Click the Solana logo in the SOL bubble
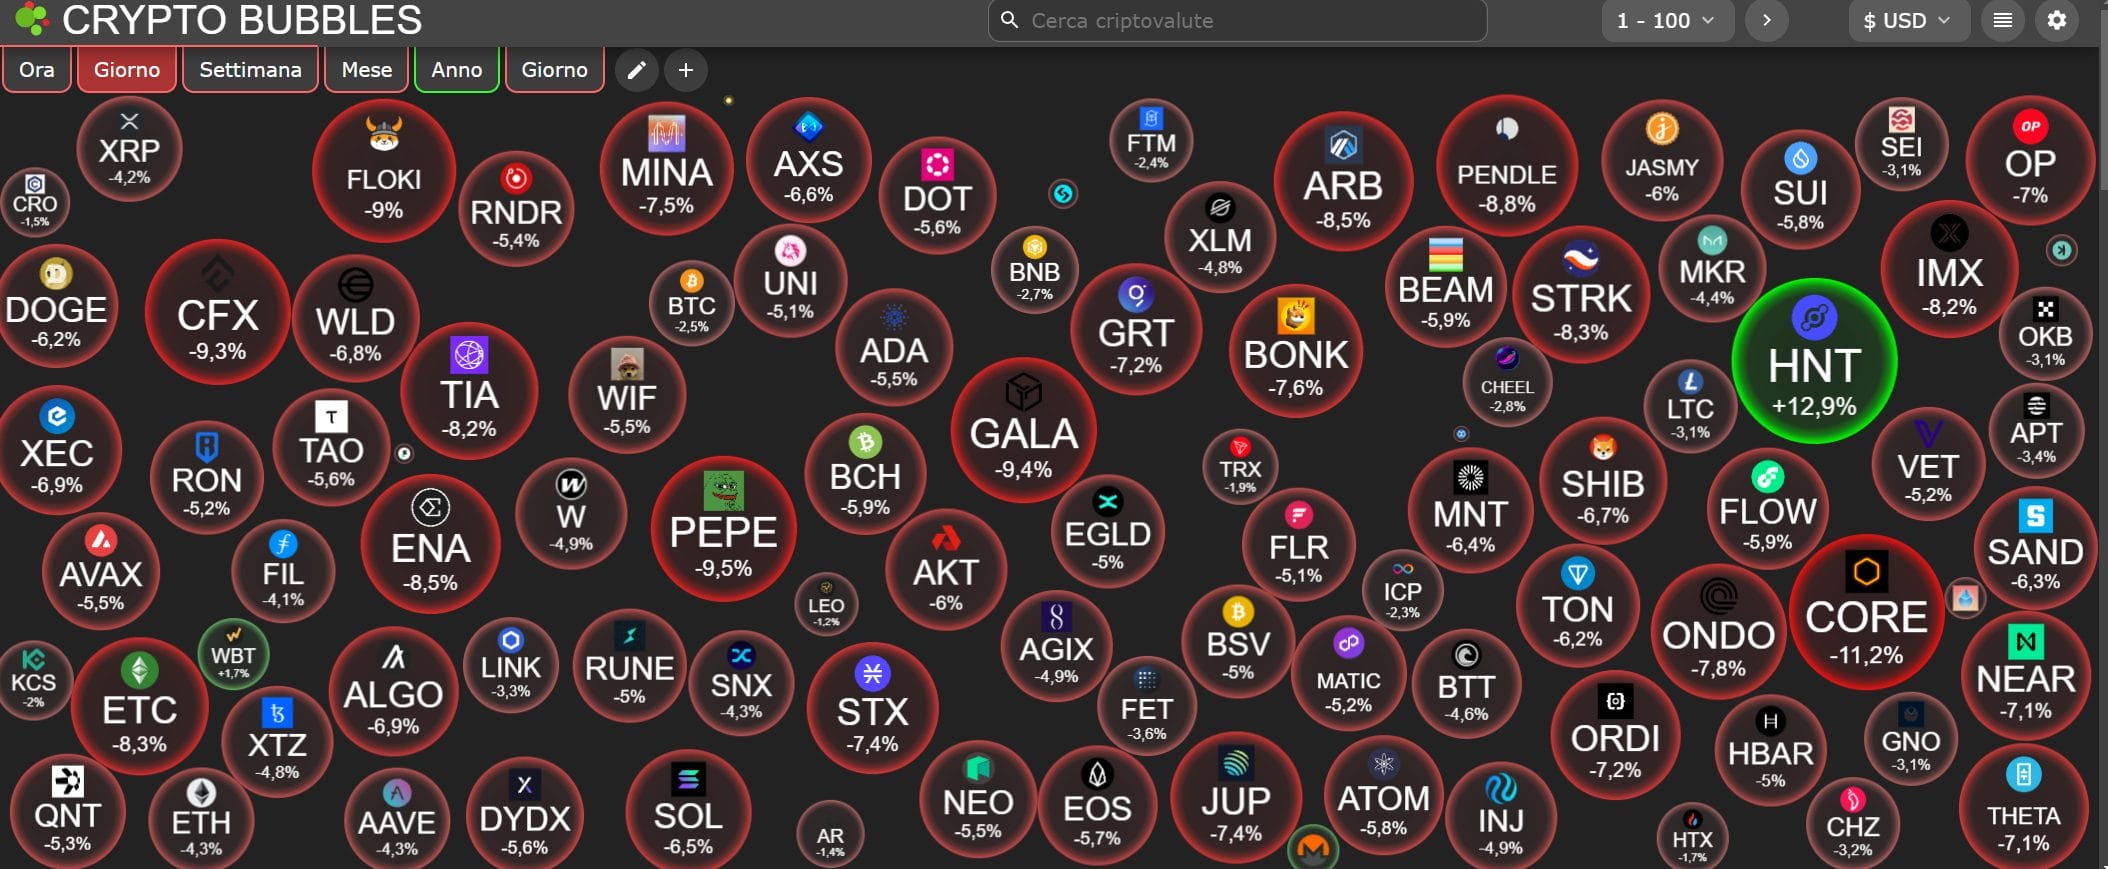 pos(688,779)
